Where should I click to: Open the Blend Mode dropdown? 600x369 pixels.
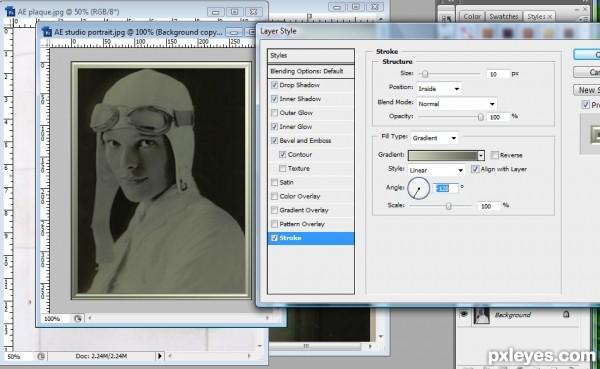tap(457, 104)
